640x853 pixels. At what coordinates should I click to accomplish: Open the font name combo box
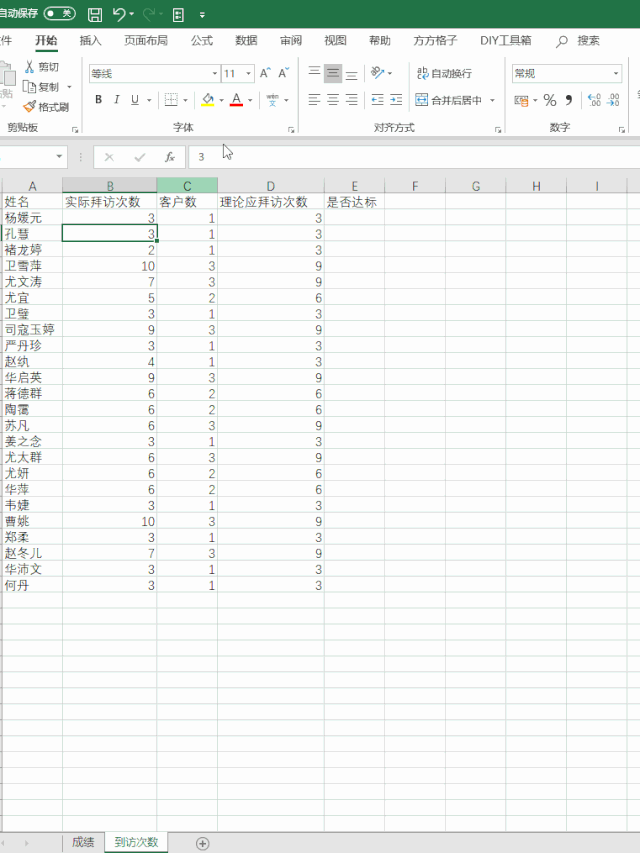[154, 73]
